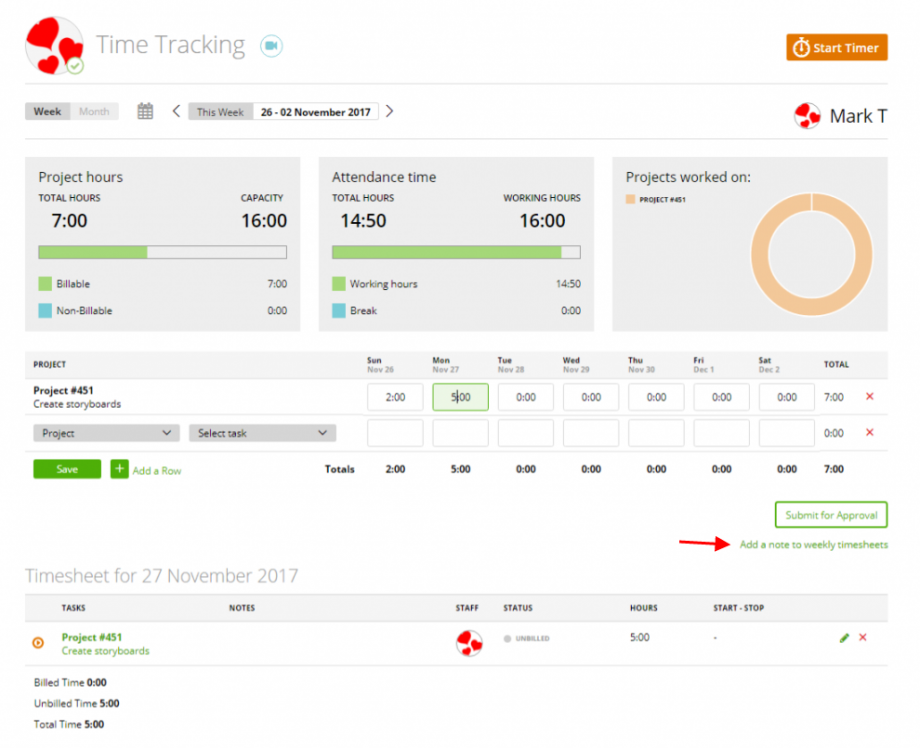Screen dimensions: 920x748
Task: Click the Mark T profile avatar
Action: (806, 115)
